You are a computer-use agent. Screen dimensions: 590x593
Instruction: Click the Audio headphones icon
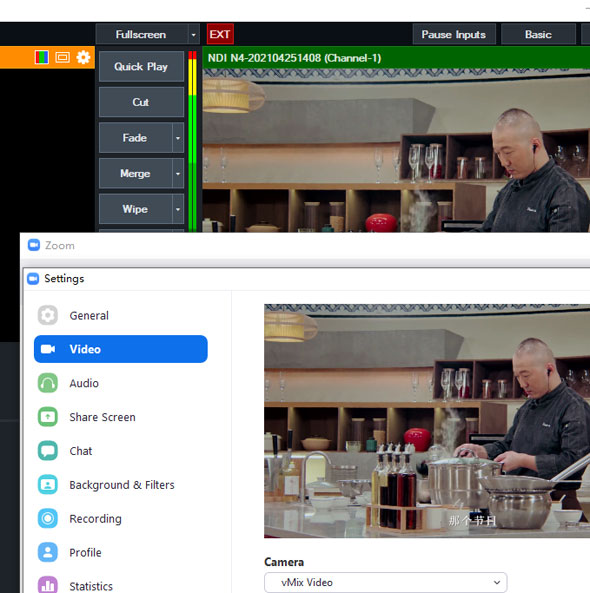click(x=48, y=383)
